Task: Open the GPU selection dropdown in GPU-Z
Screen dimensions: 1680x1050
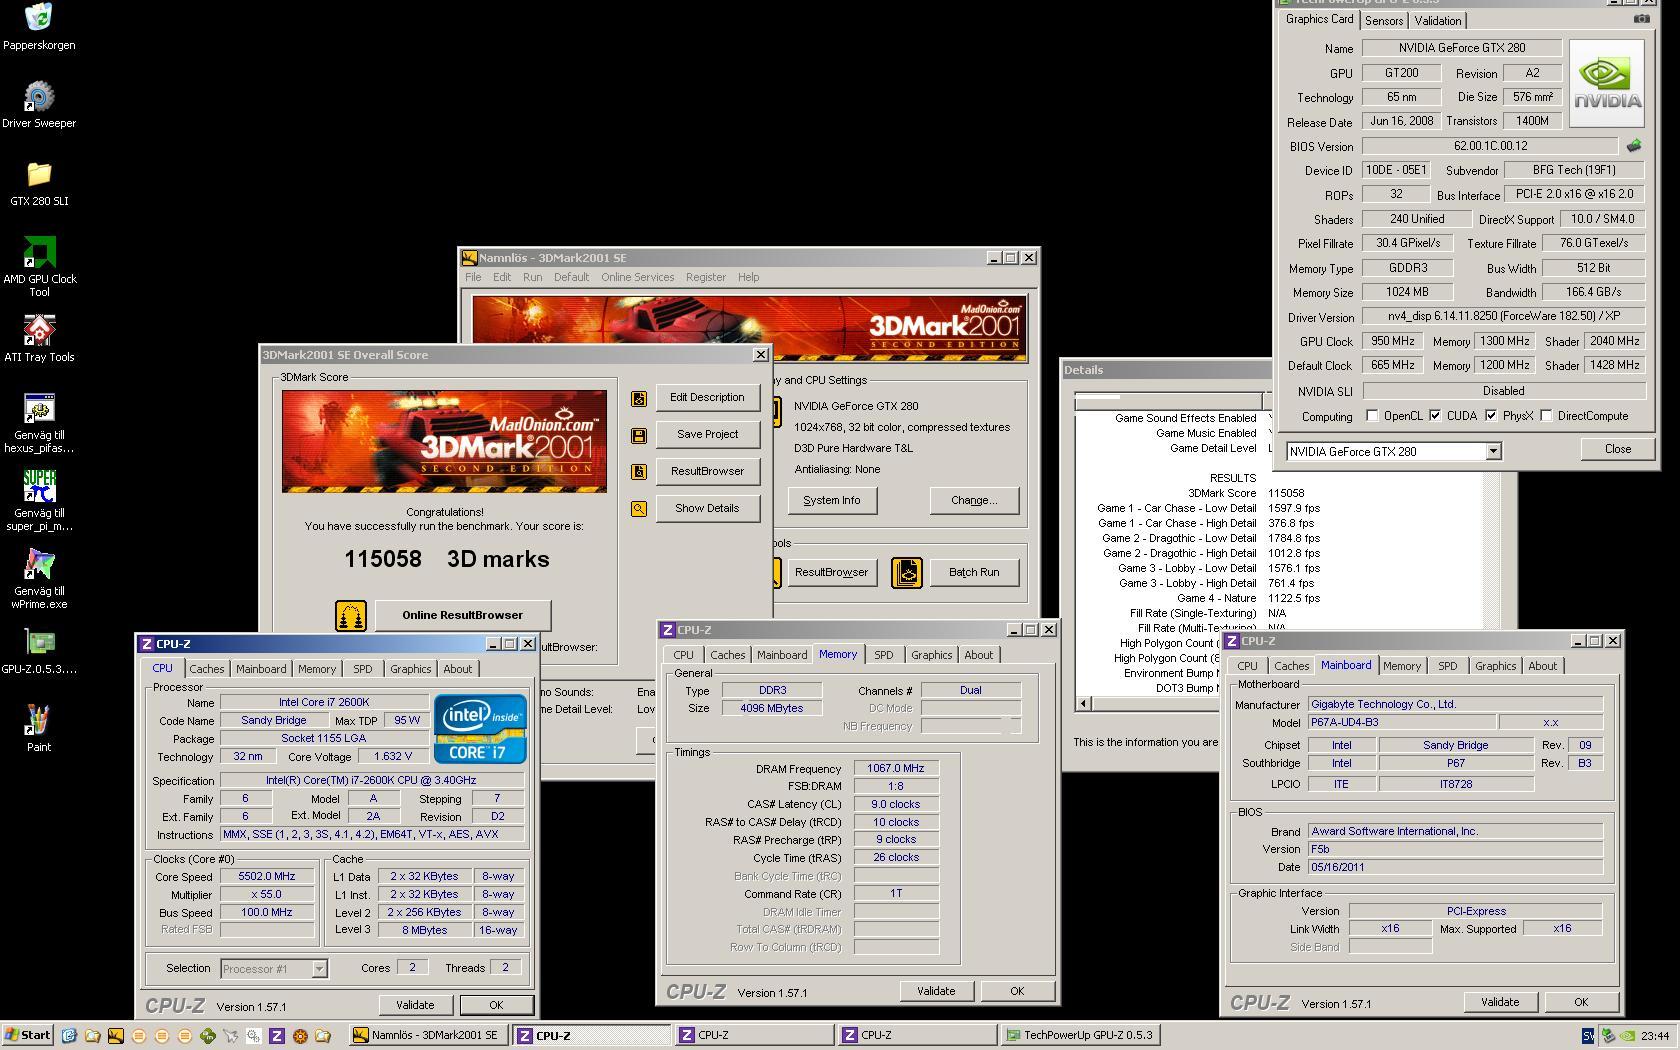Action: [1493, 452]
